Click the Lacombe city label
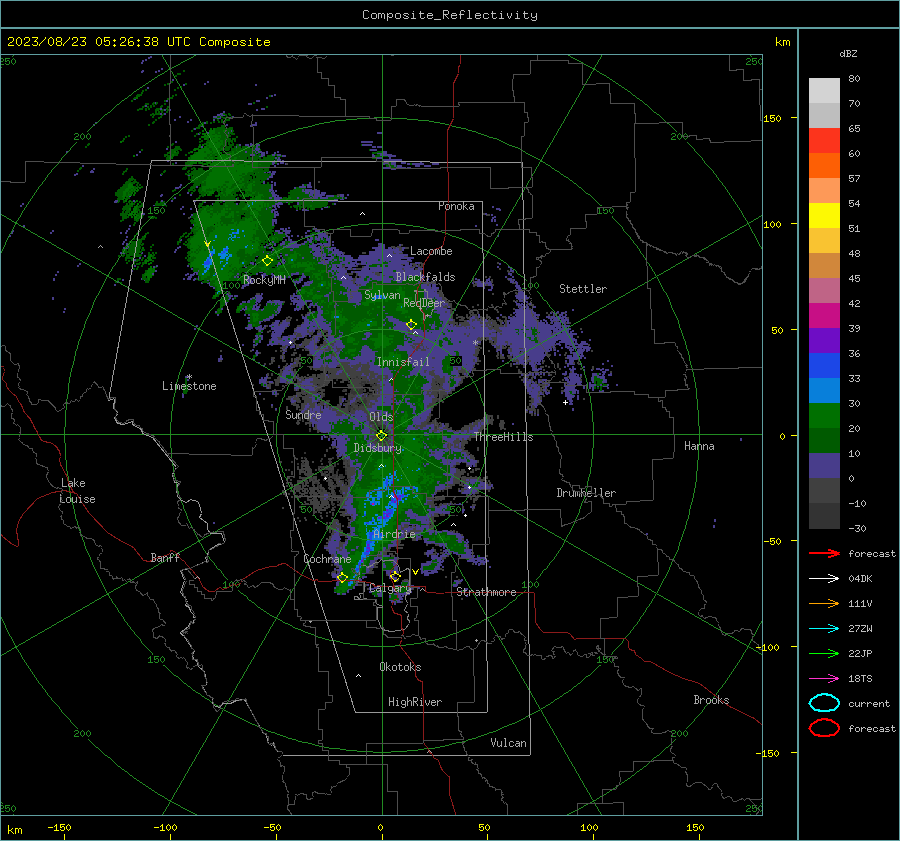This screenshot has height=841, width=900. 431,251
